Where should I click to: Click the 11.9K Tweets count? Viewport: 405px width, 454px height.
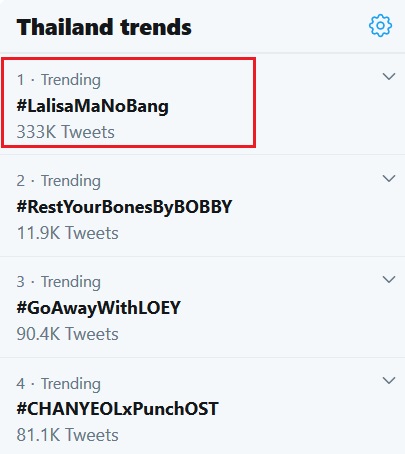(x=68, y=233)
